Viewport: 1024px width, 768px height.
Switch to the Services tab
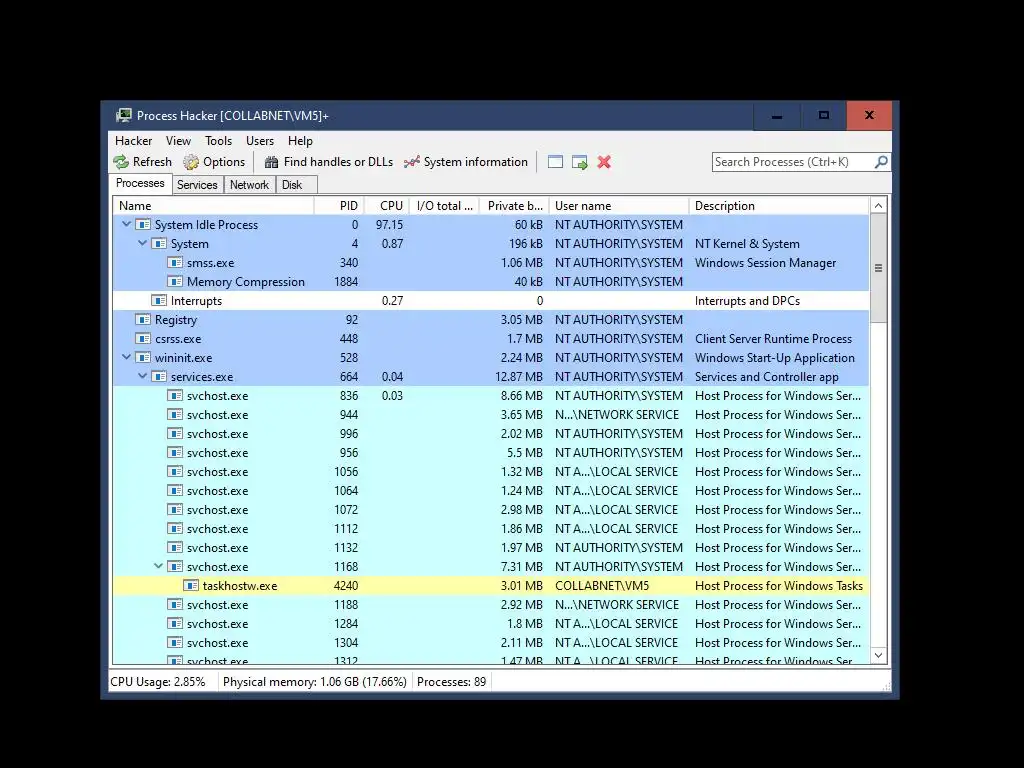pos(197,185)
